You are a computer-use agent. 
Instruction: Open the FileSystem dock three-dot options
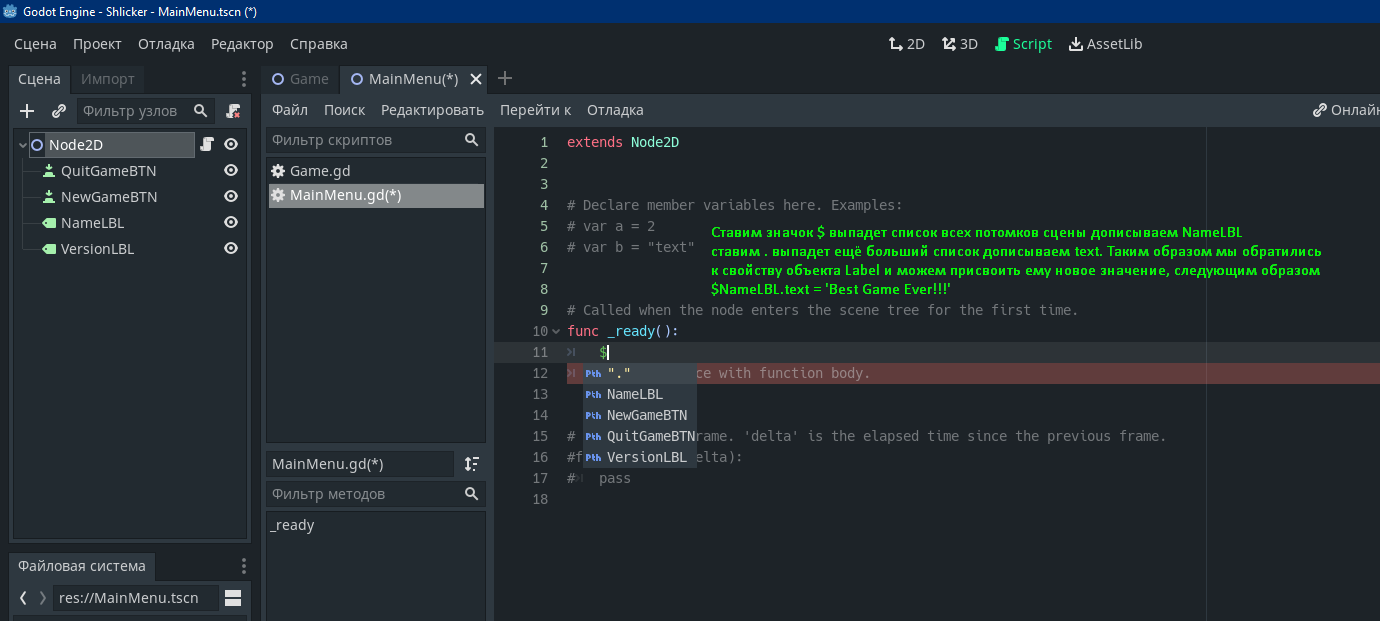click(244, 566)
